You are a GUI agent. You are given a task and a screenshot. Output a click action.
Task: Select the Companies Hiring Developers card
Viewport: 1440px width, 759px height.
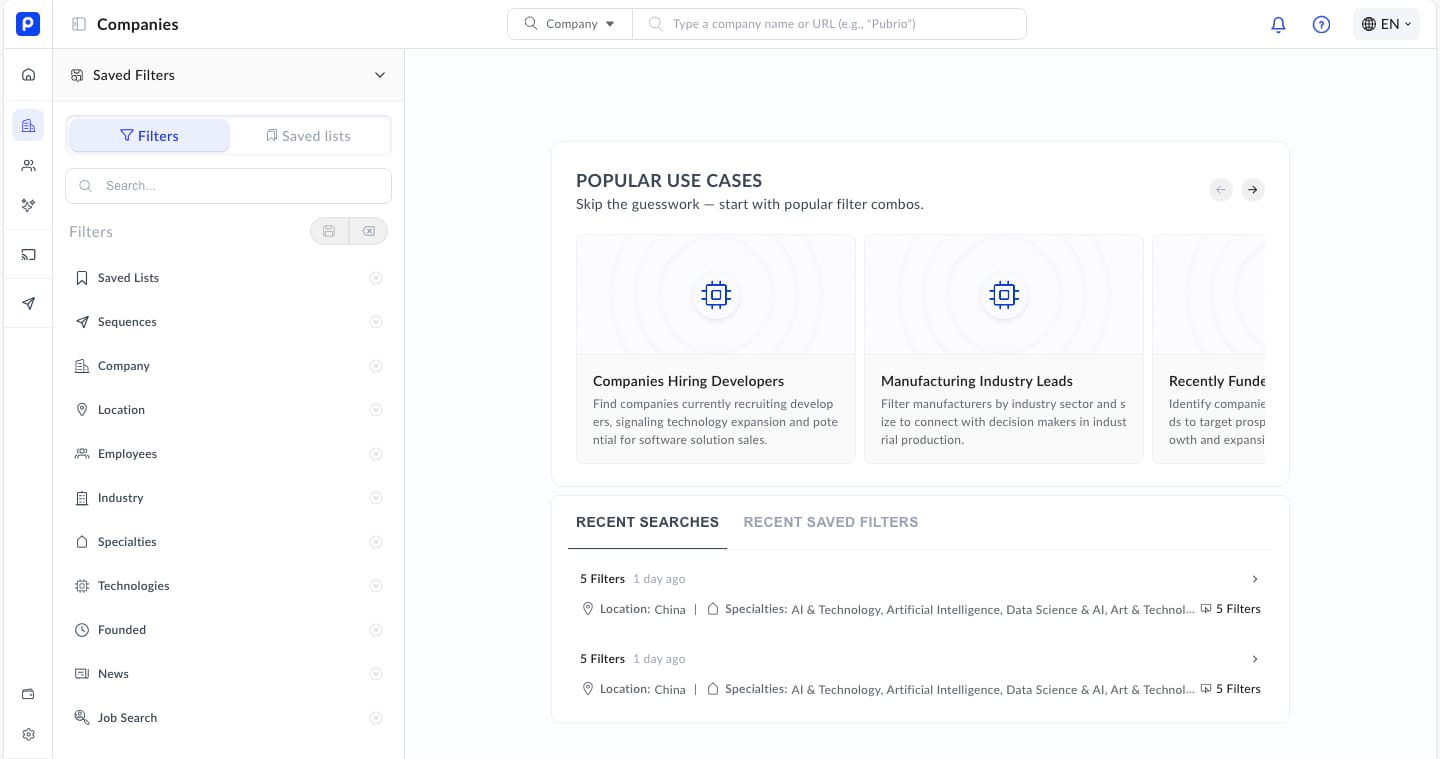715,348
